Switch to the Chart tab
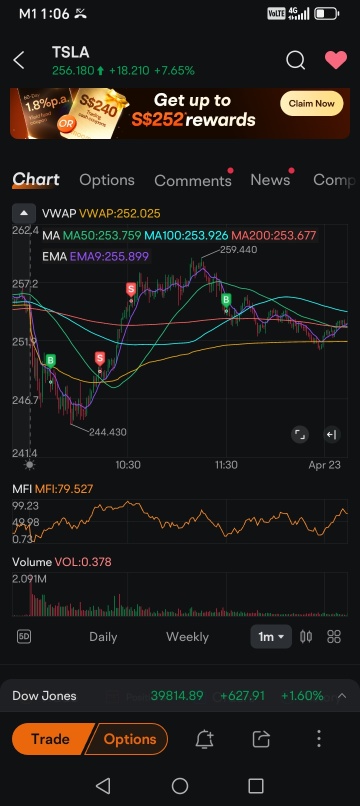This screenshot has width=360, height=806. pos(36,180)
